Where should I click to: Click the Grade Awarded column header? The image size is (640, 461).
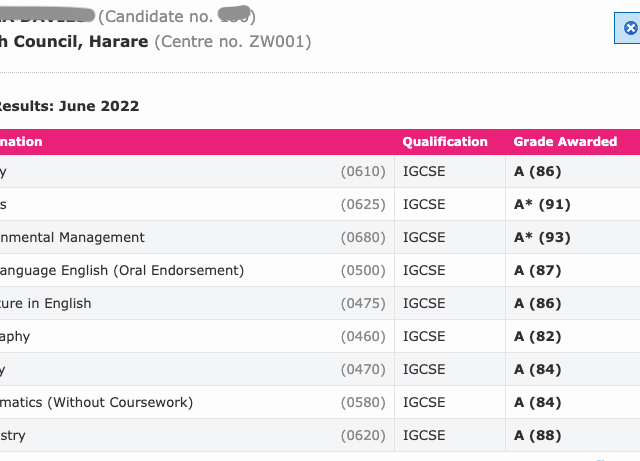[x=565, y=142]
